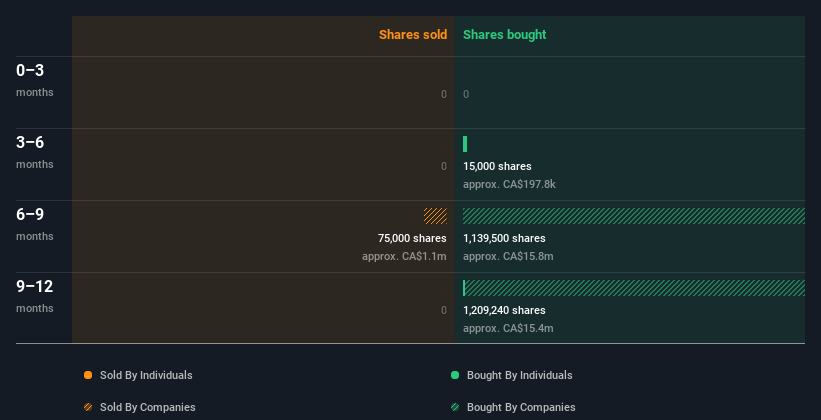This screenshot has width=821, height=420.
Task: Click 'approx. CA$15.4m' text
Action: click(508, 328)
